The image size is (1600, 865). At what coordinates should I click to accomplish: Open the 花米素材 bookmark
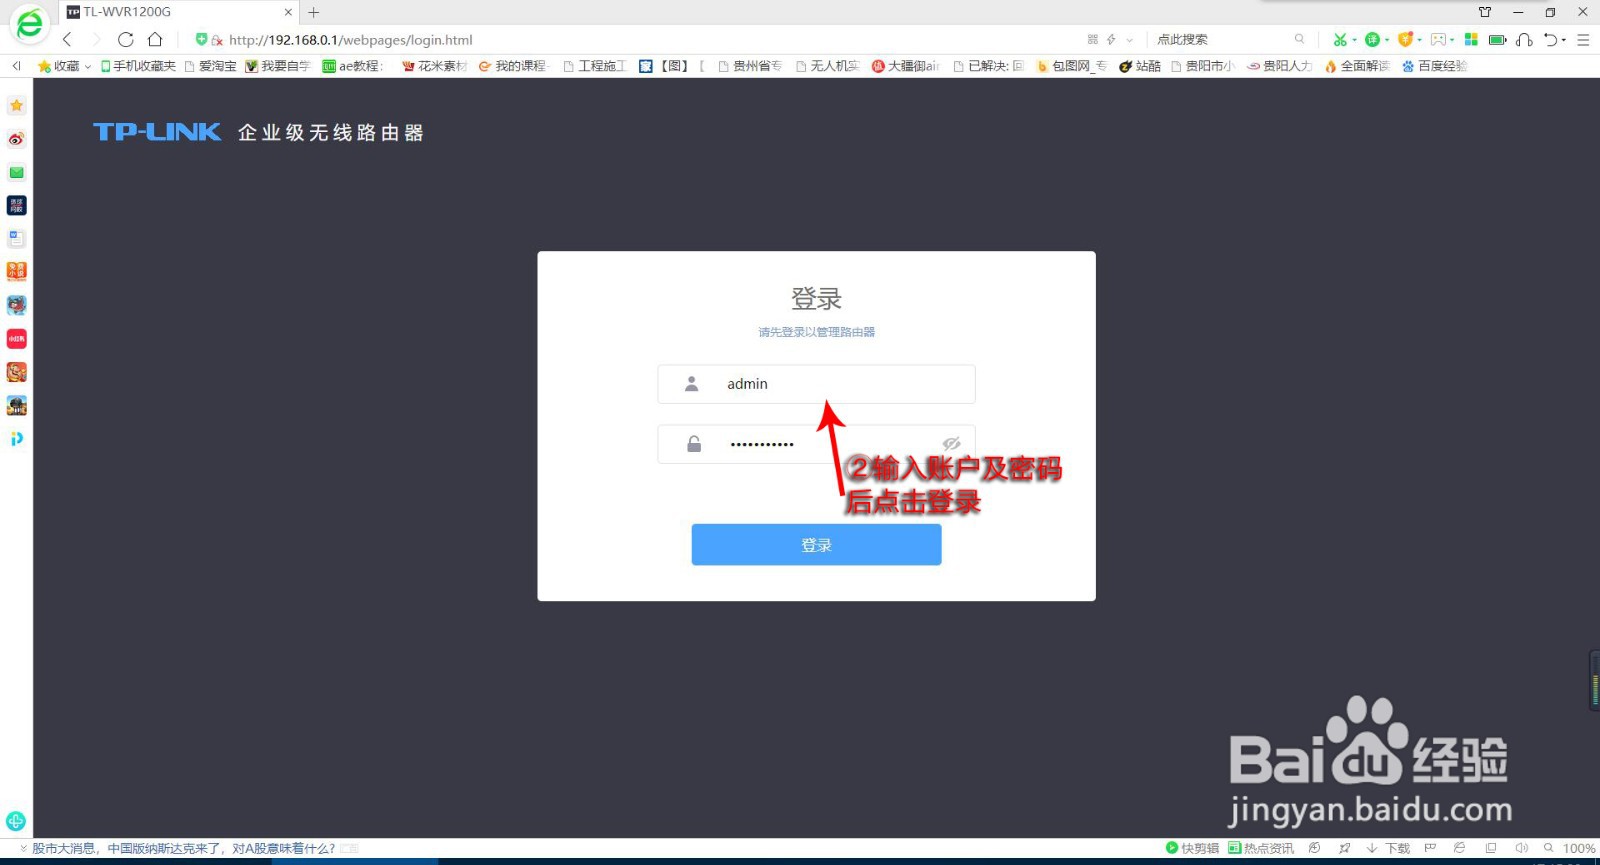435,66
